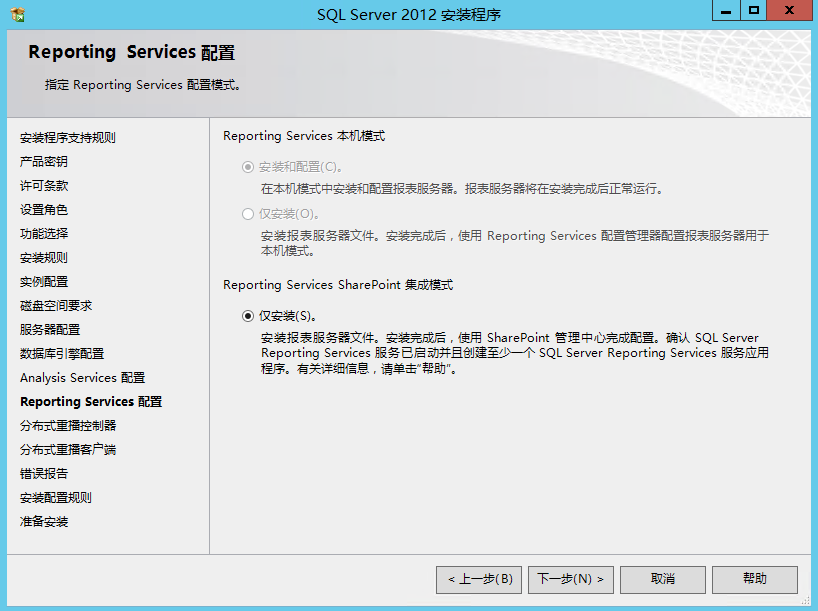The height and width of the screenshot is (611, 818).
Task: Click 分布式重播客户端 in step list
Action: (x=68, y=450)
